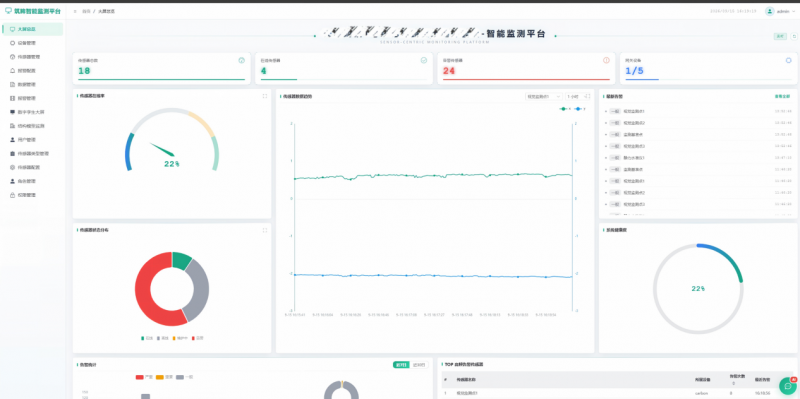
Task: Click the carbon device cell in the TOP table
Action: pyautogui.click(x=702, y=393)
